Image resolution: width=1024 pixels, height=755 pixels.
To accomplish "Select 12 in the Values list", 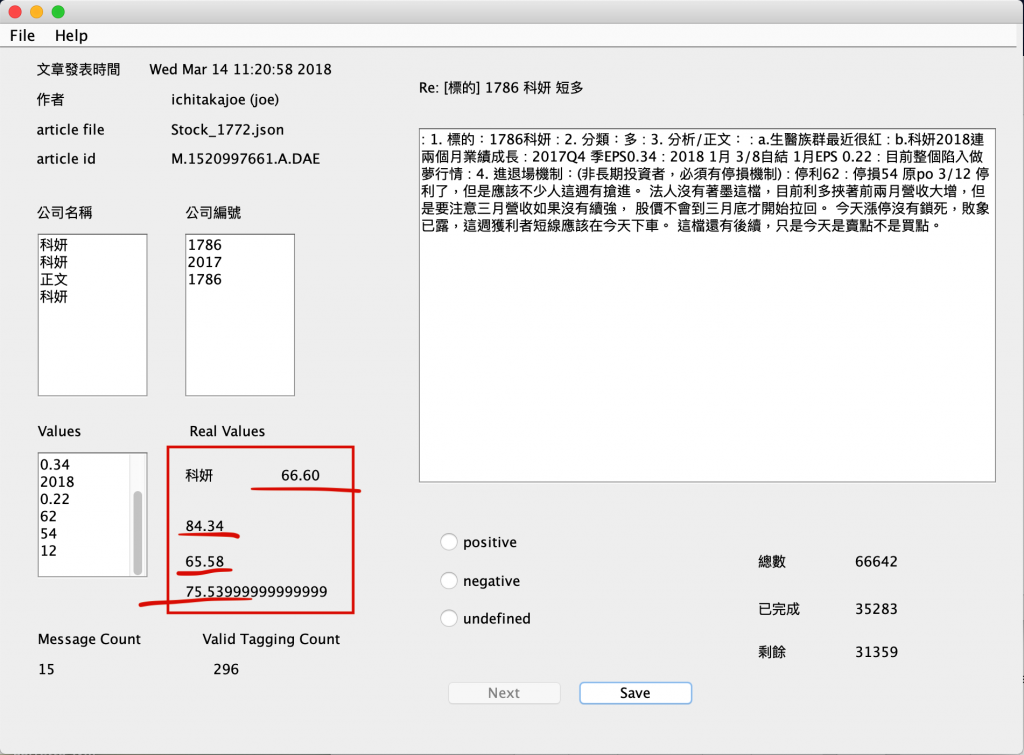I will coord(48,551).
